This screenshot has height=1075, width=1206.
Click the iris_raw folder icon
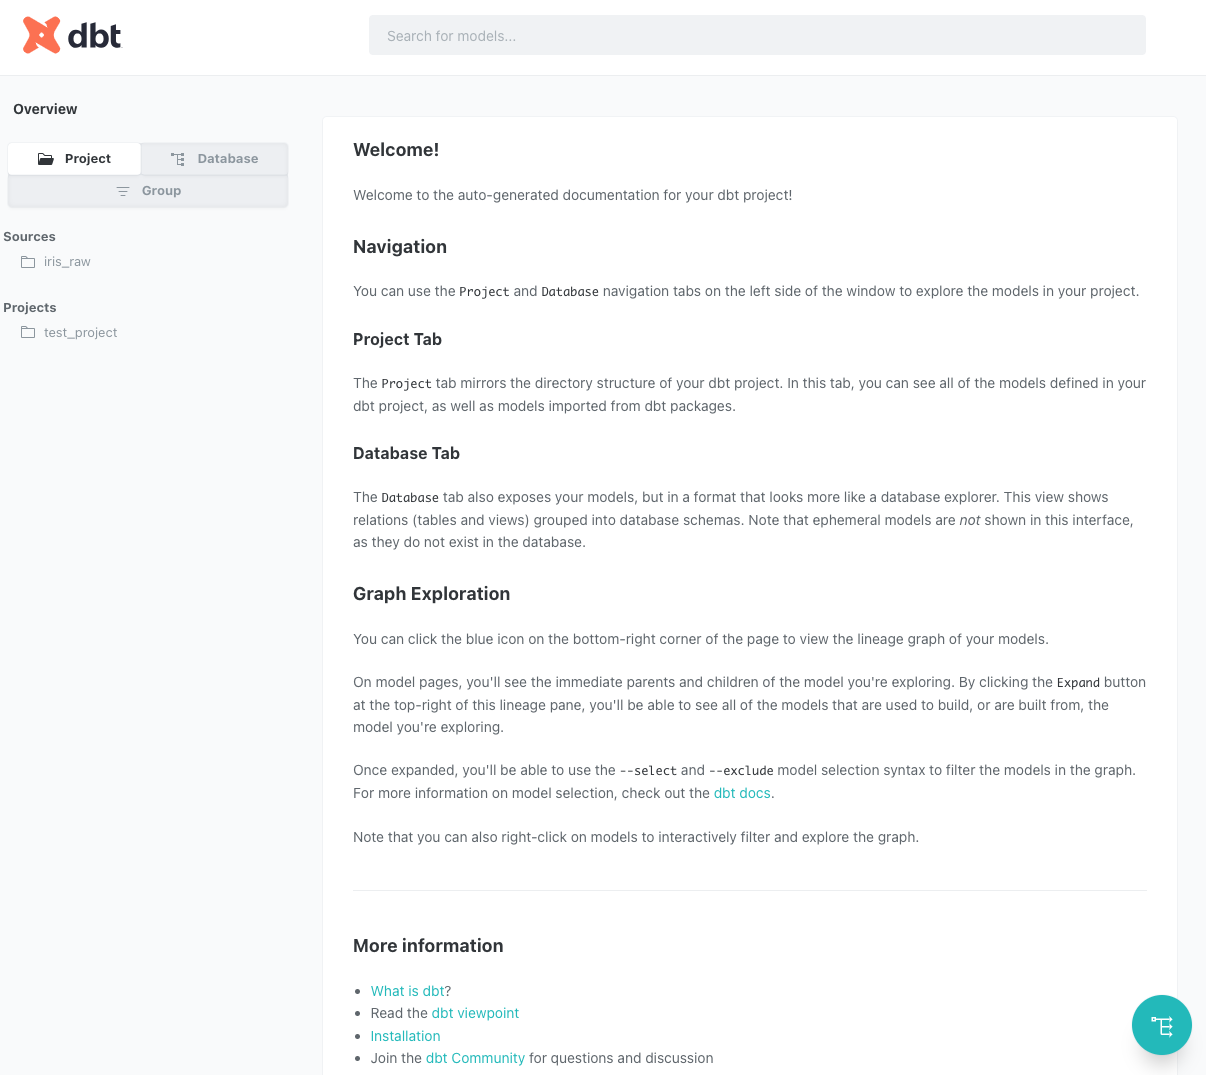[x=28, y=262]
